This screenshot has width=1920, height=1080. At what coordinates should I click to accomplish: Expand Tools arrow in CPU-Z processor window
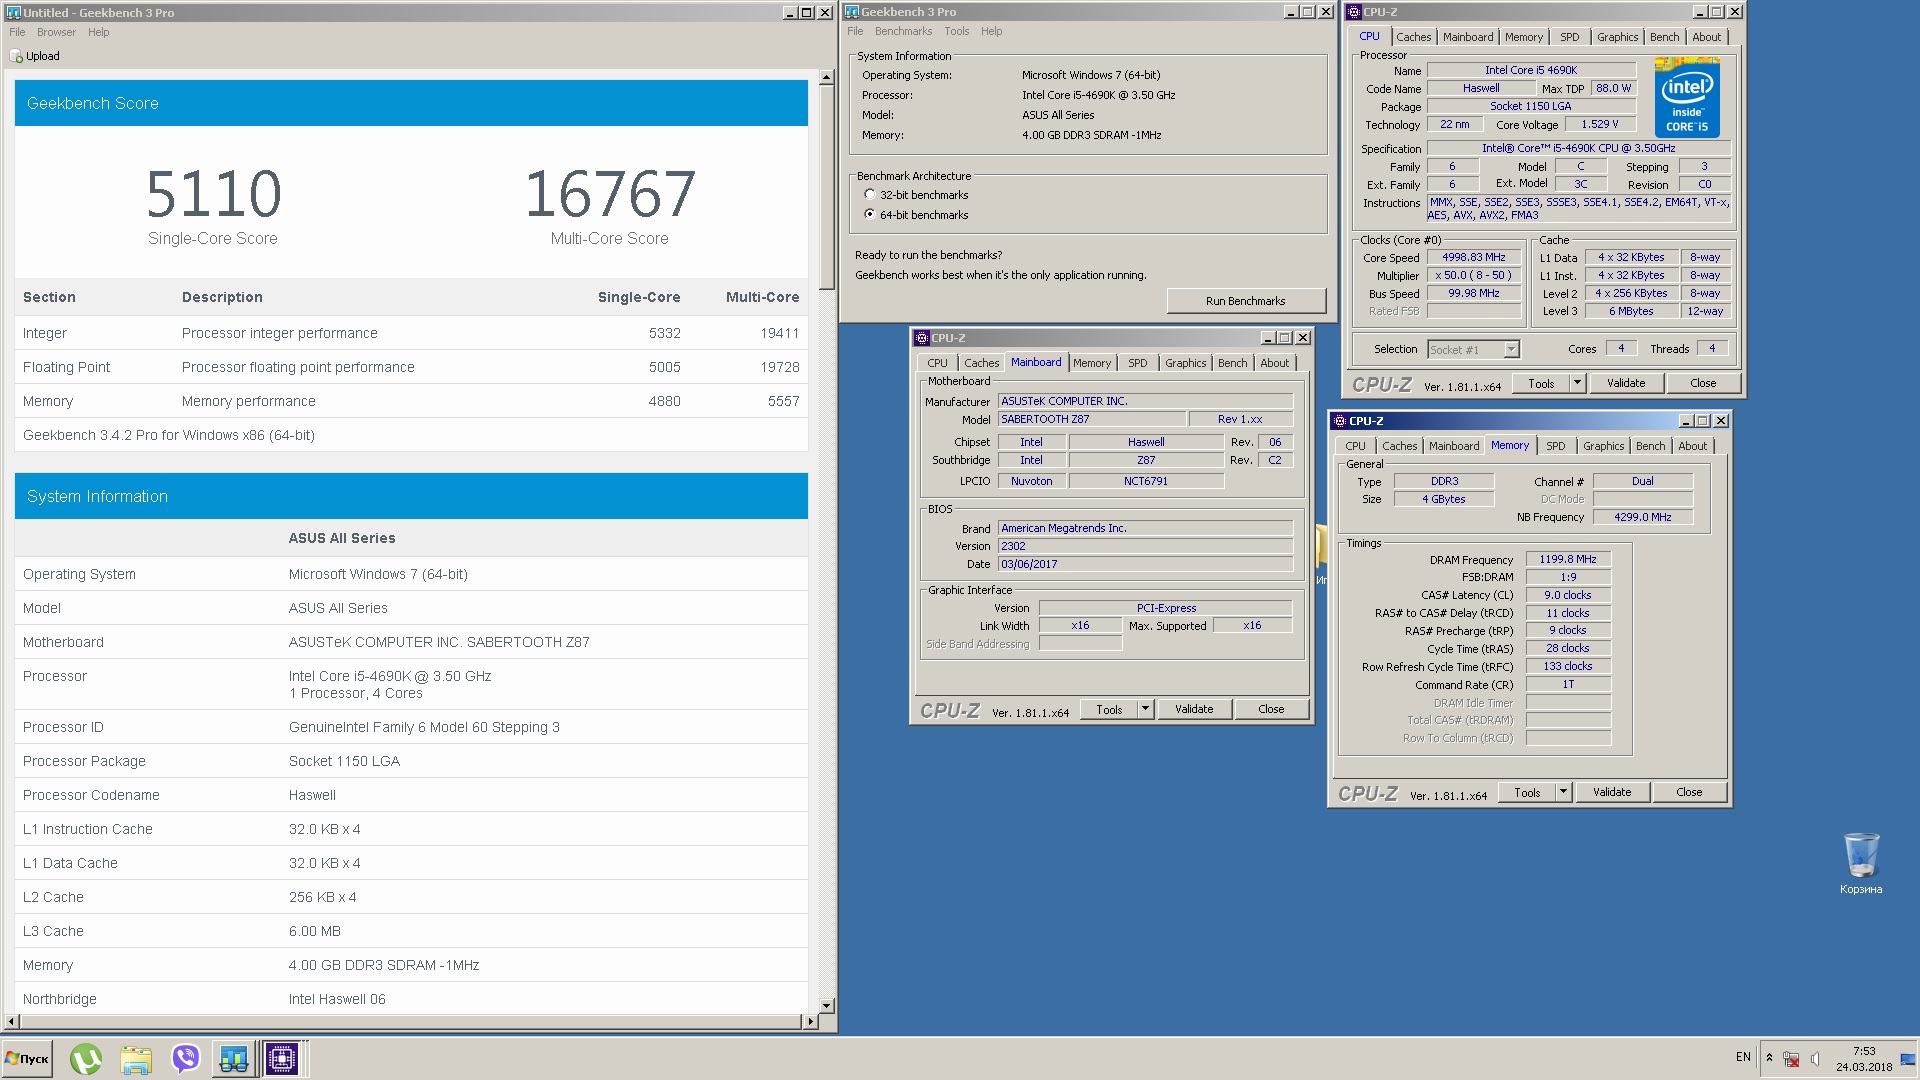click(1577, 383)
